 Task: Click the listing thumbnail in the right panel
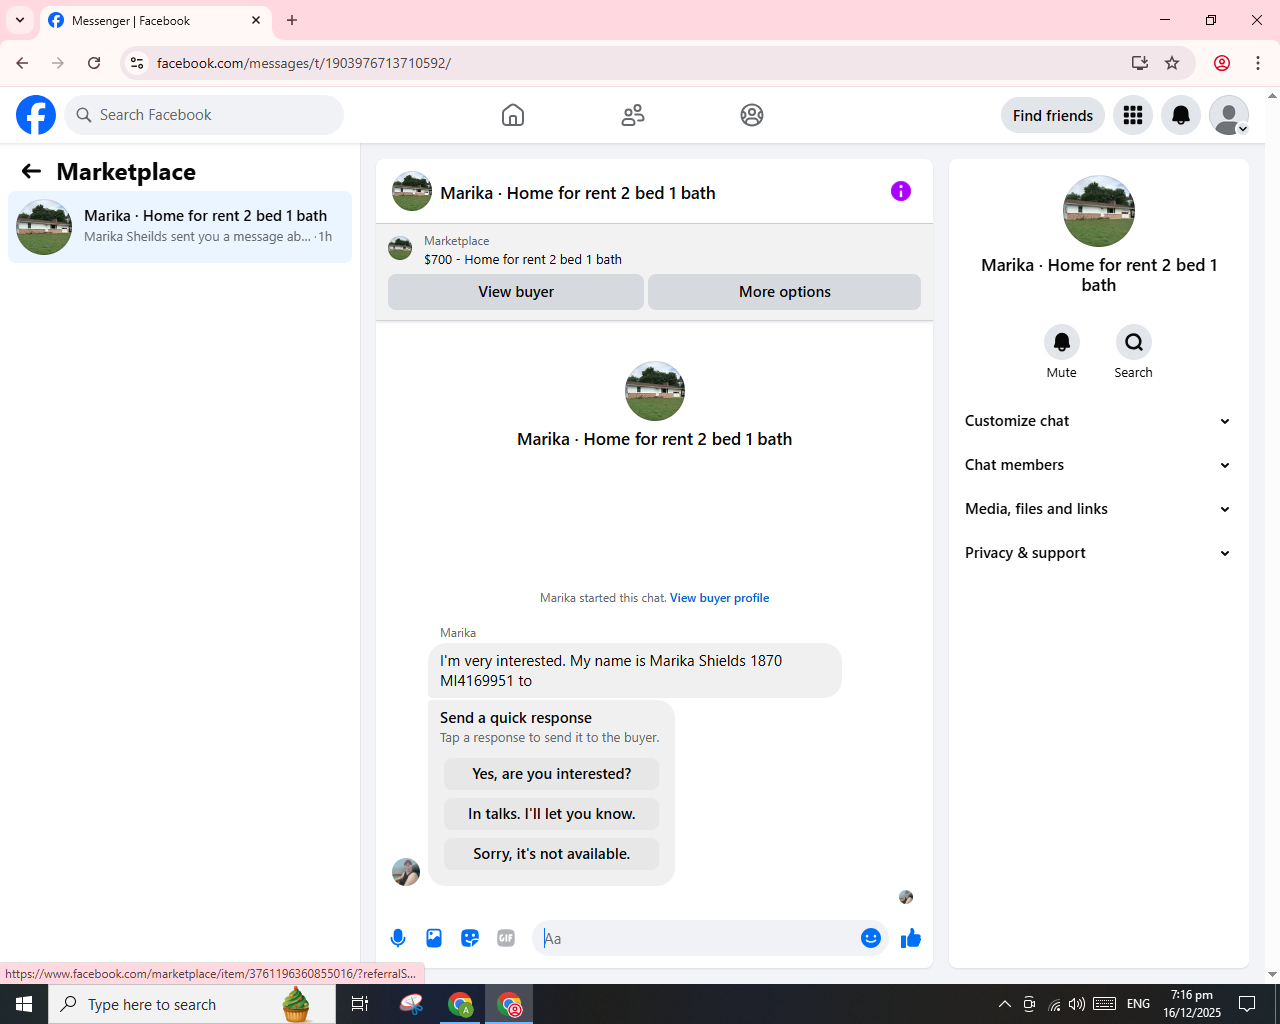coord(1099,211)
